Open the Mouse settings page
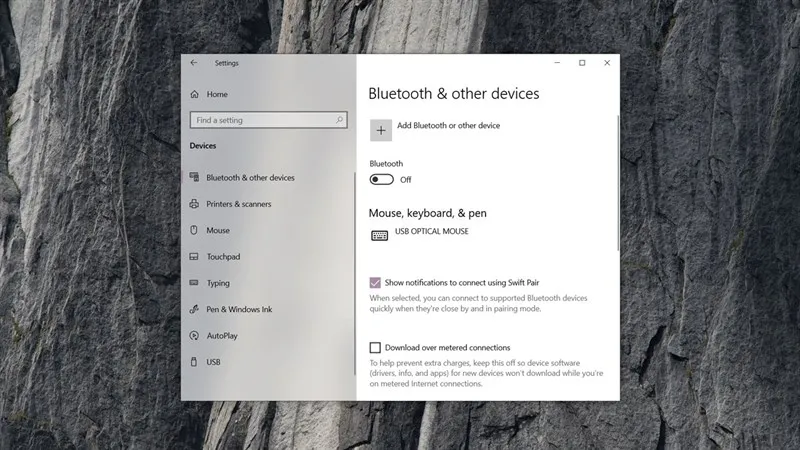Viewport: 800px width, 450px height. (218, 230)
